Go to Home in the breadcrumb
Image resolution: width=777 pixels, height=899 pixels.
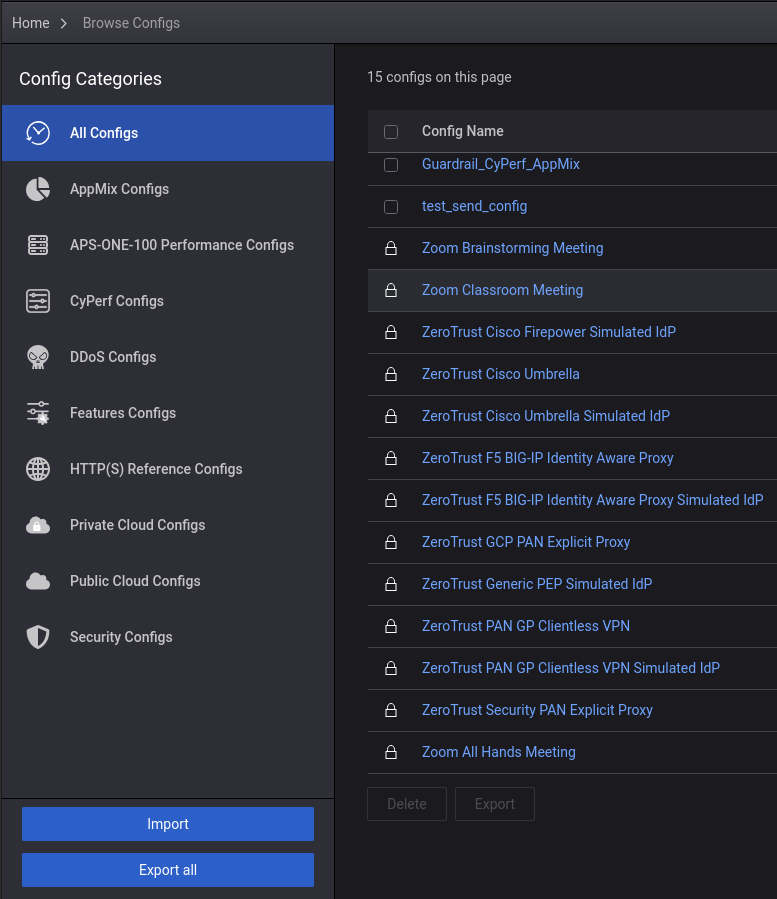[31, 23]
